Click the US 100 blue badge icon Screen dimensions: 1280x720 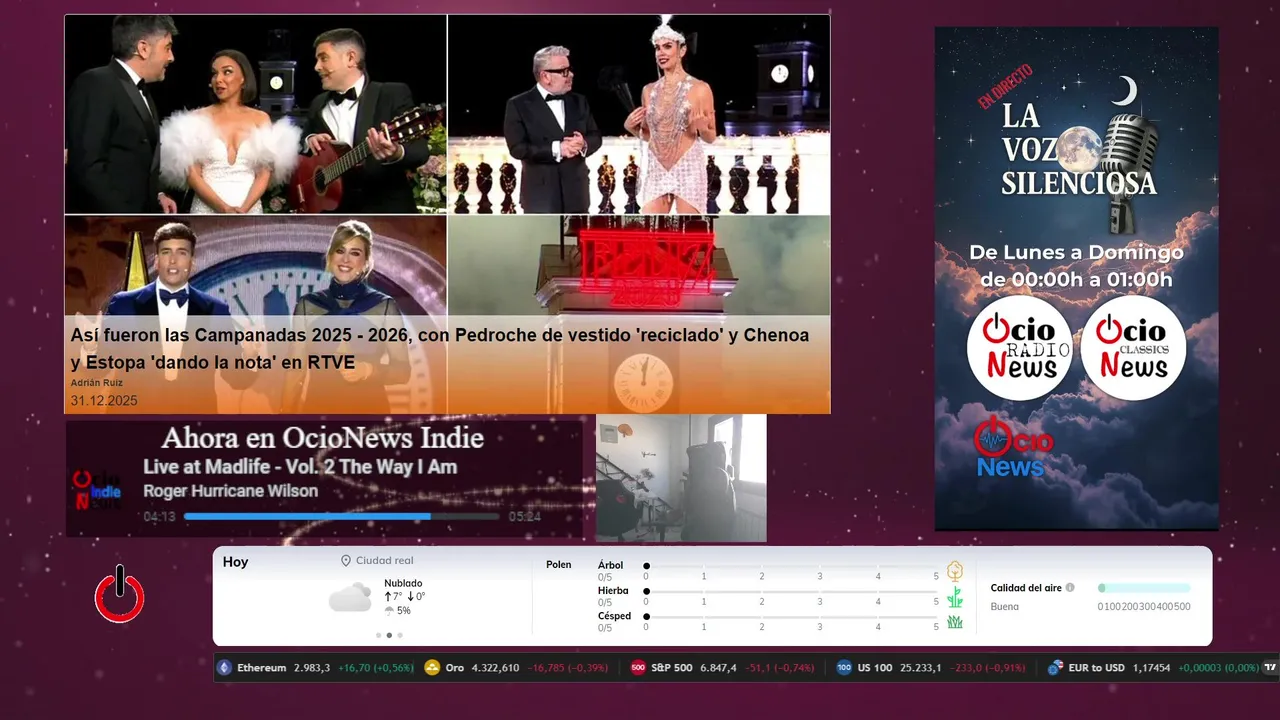[x=844, y=668]
